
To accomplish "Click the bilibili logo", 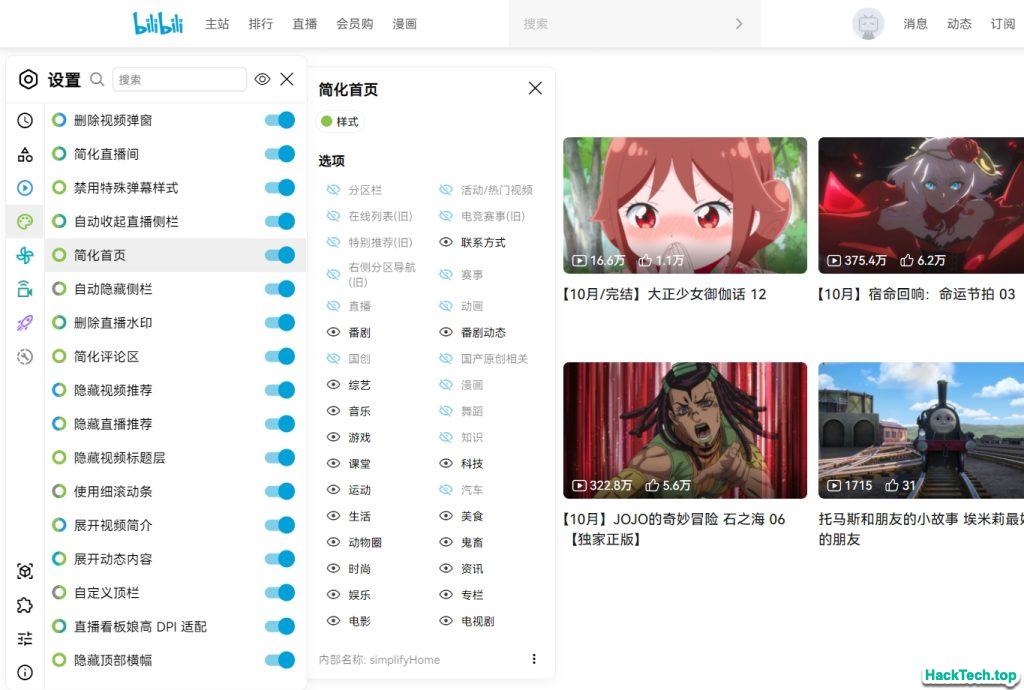I will coord(158,23).
